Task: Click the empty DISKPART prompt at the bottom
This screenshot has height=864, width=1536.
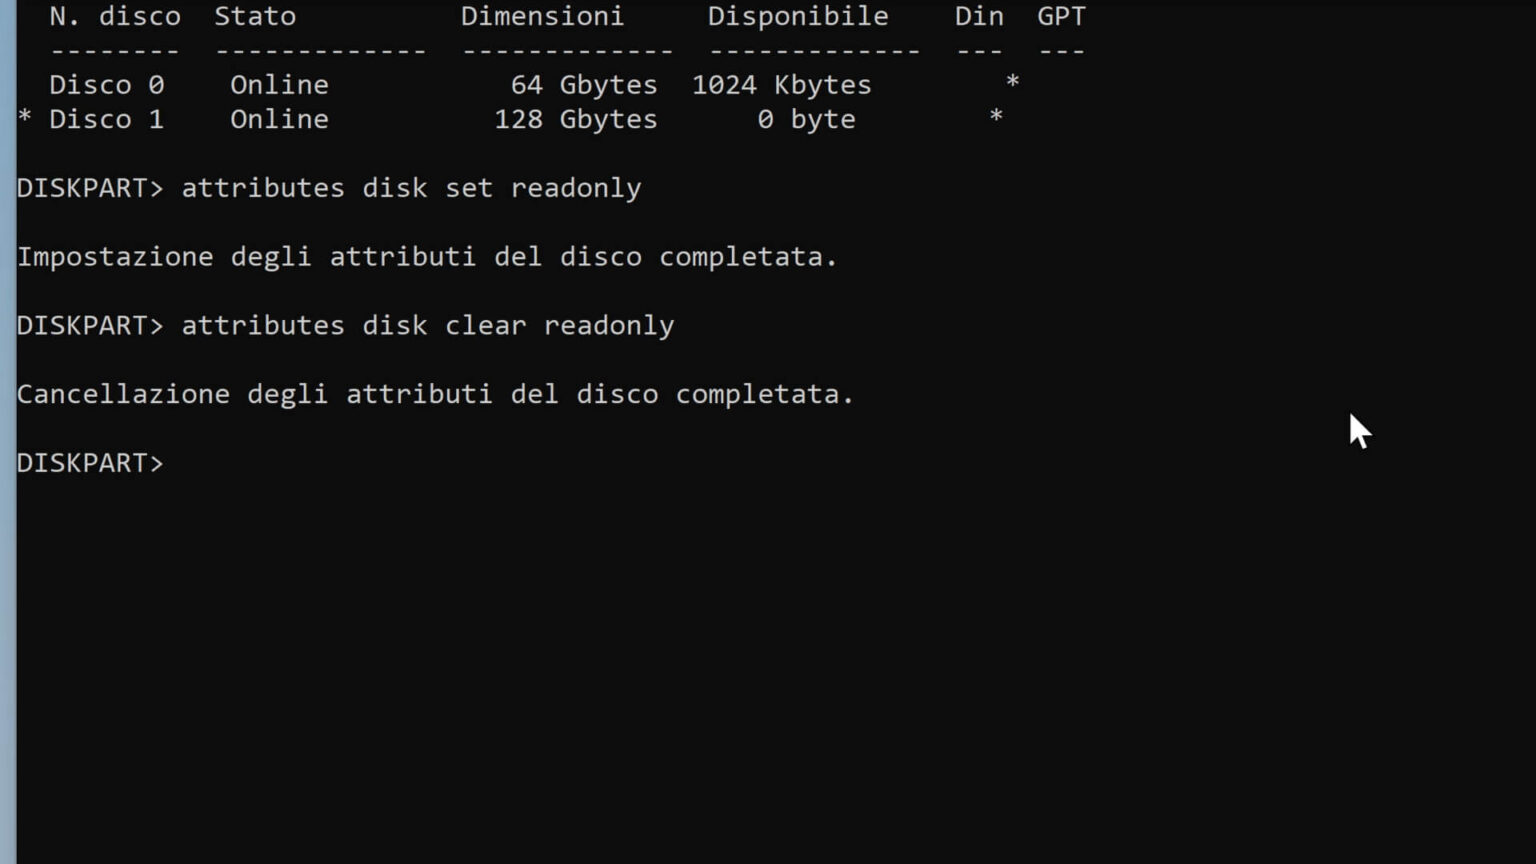Action: click(x=90, y=463)
